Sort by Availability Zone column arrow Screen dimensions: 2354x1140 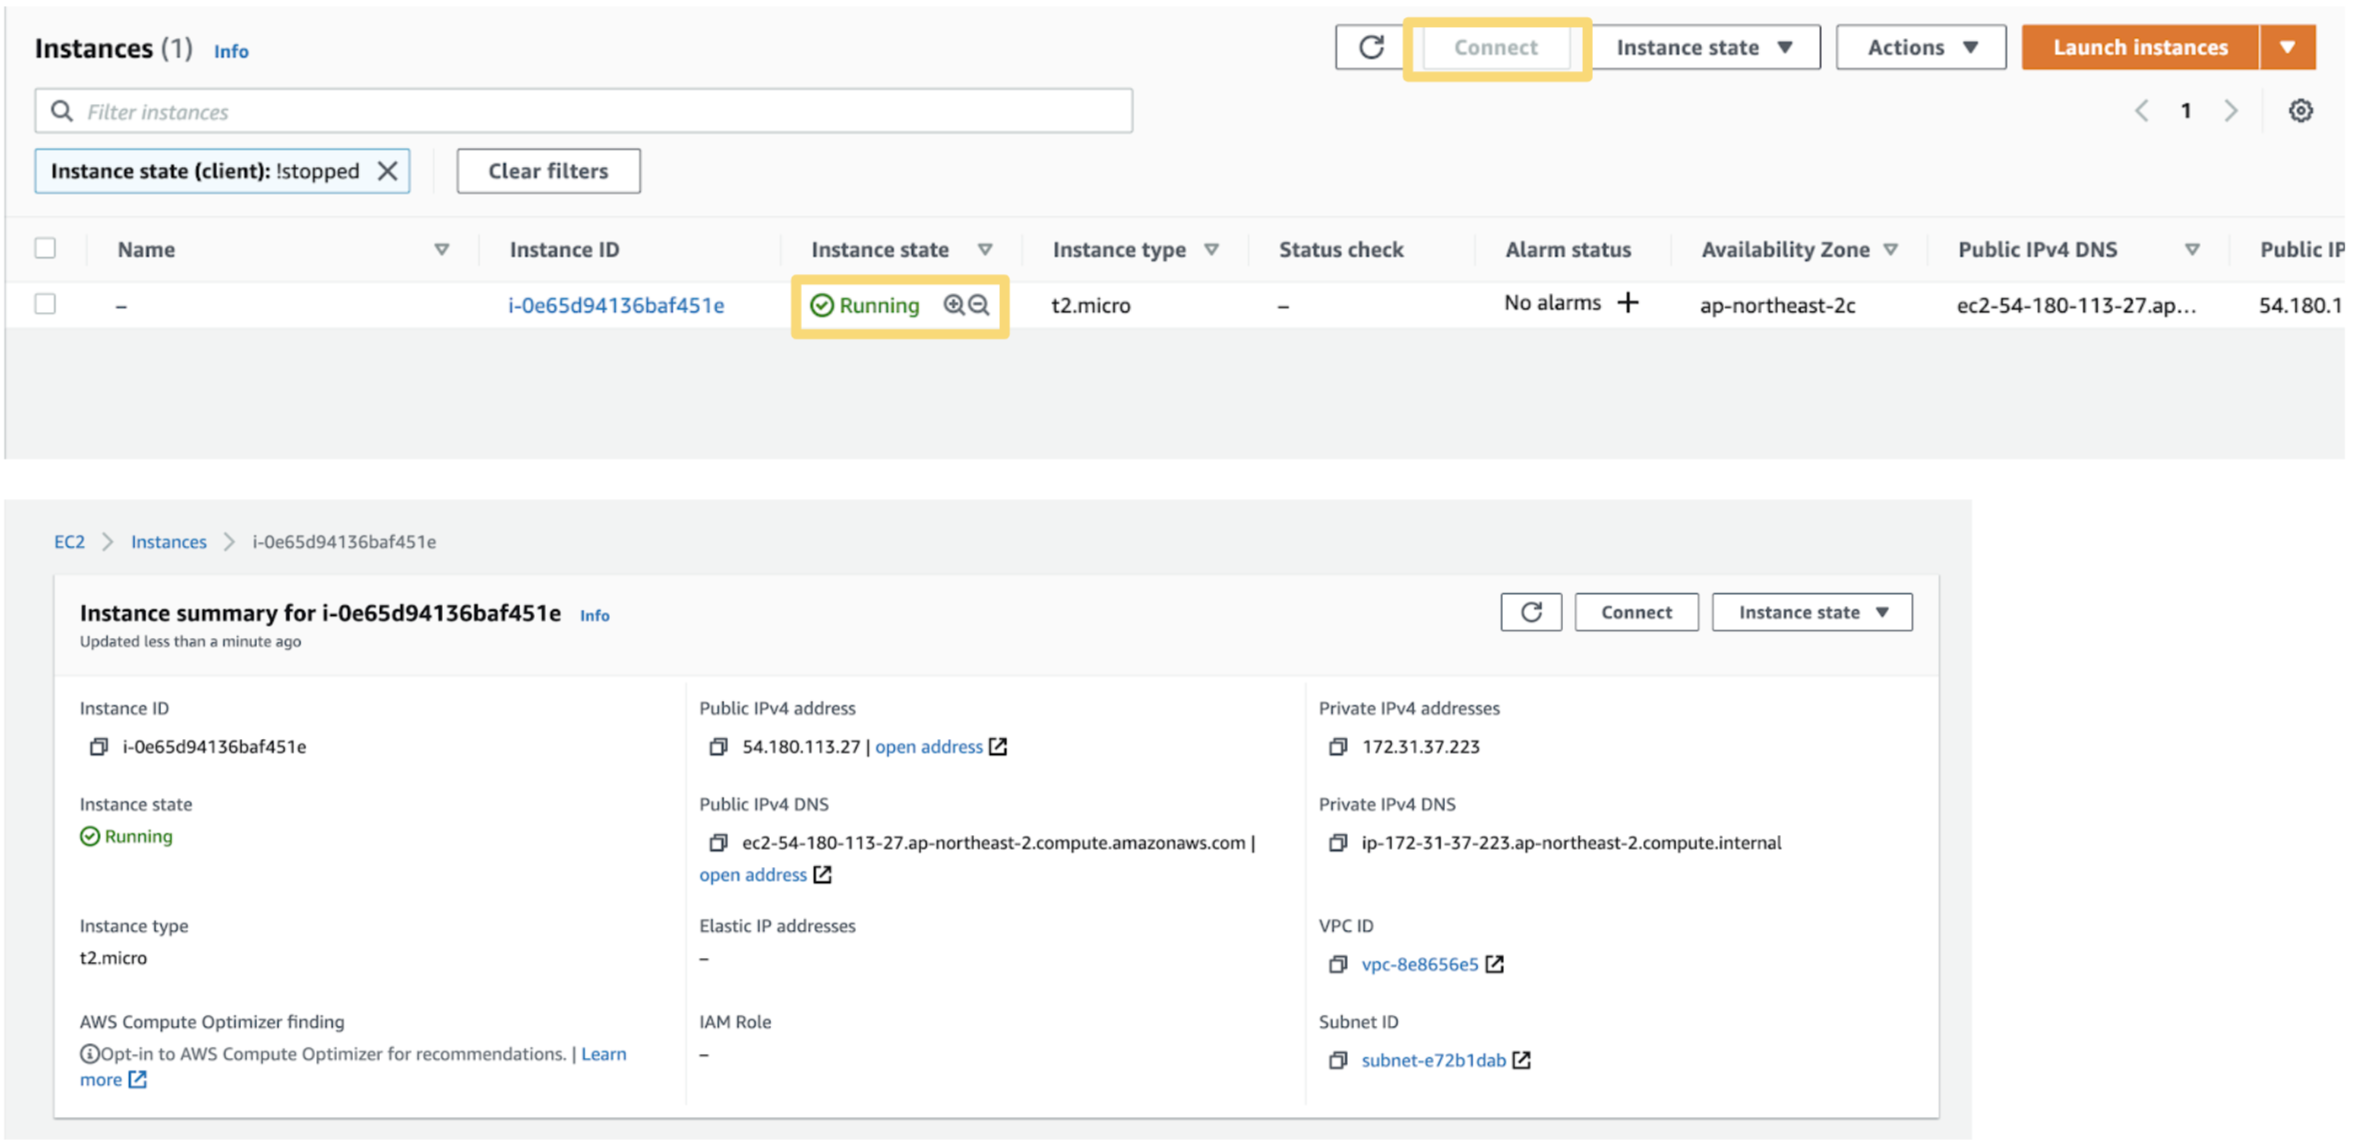pos(1890,250)
